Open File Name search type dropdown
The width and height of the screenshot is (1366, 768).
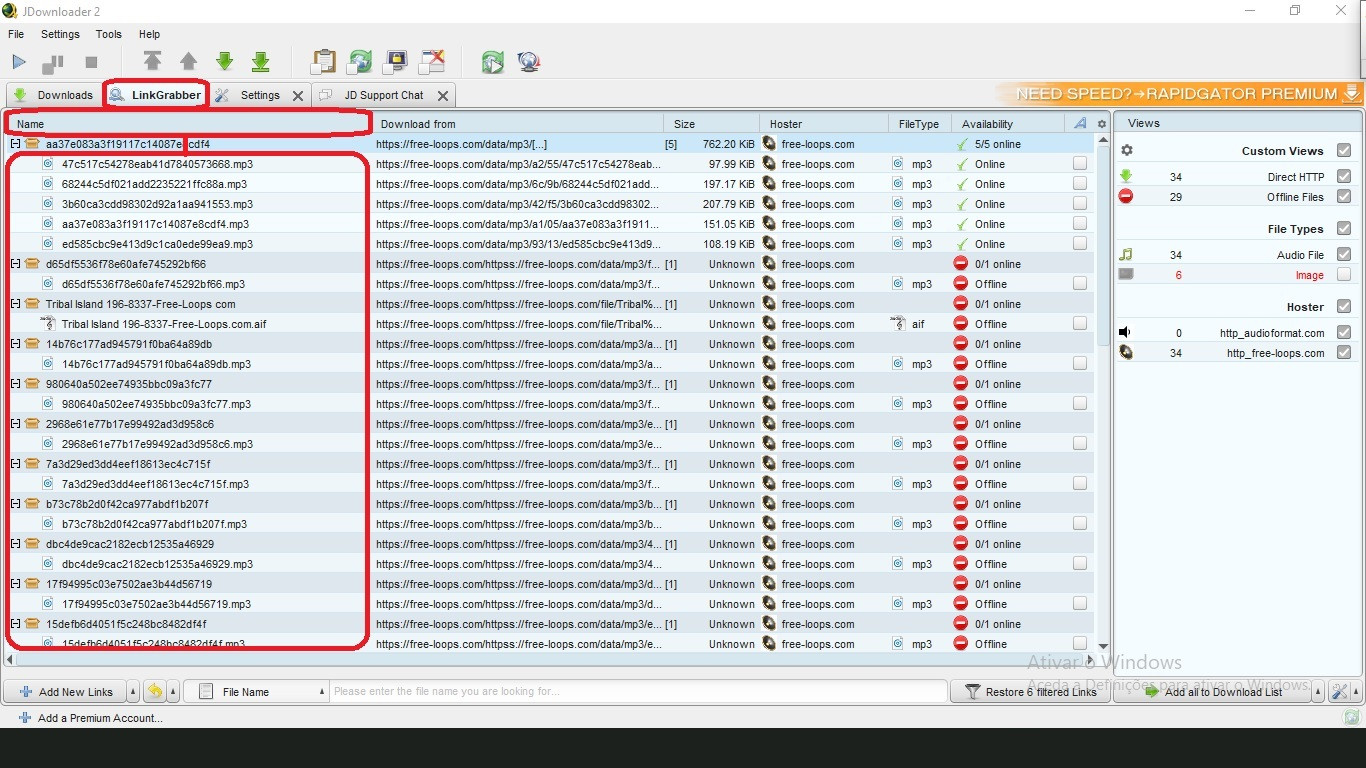coord(257,692)
